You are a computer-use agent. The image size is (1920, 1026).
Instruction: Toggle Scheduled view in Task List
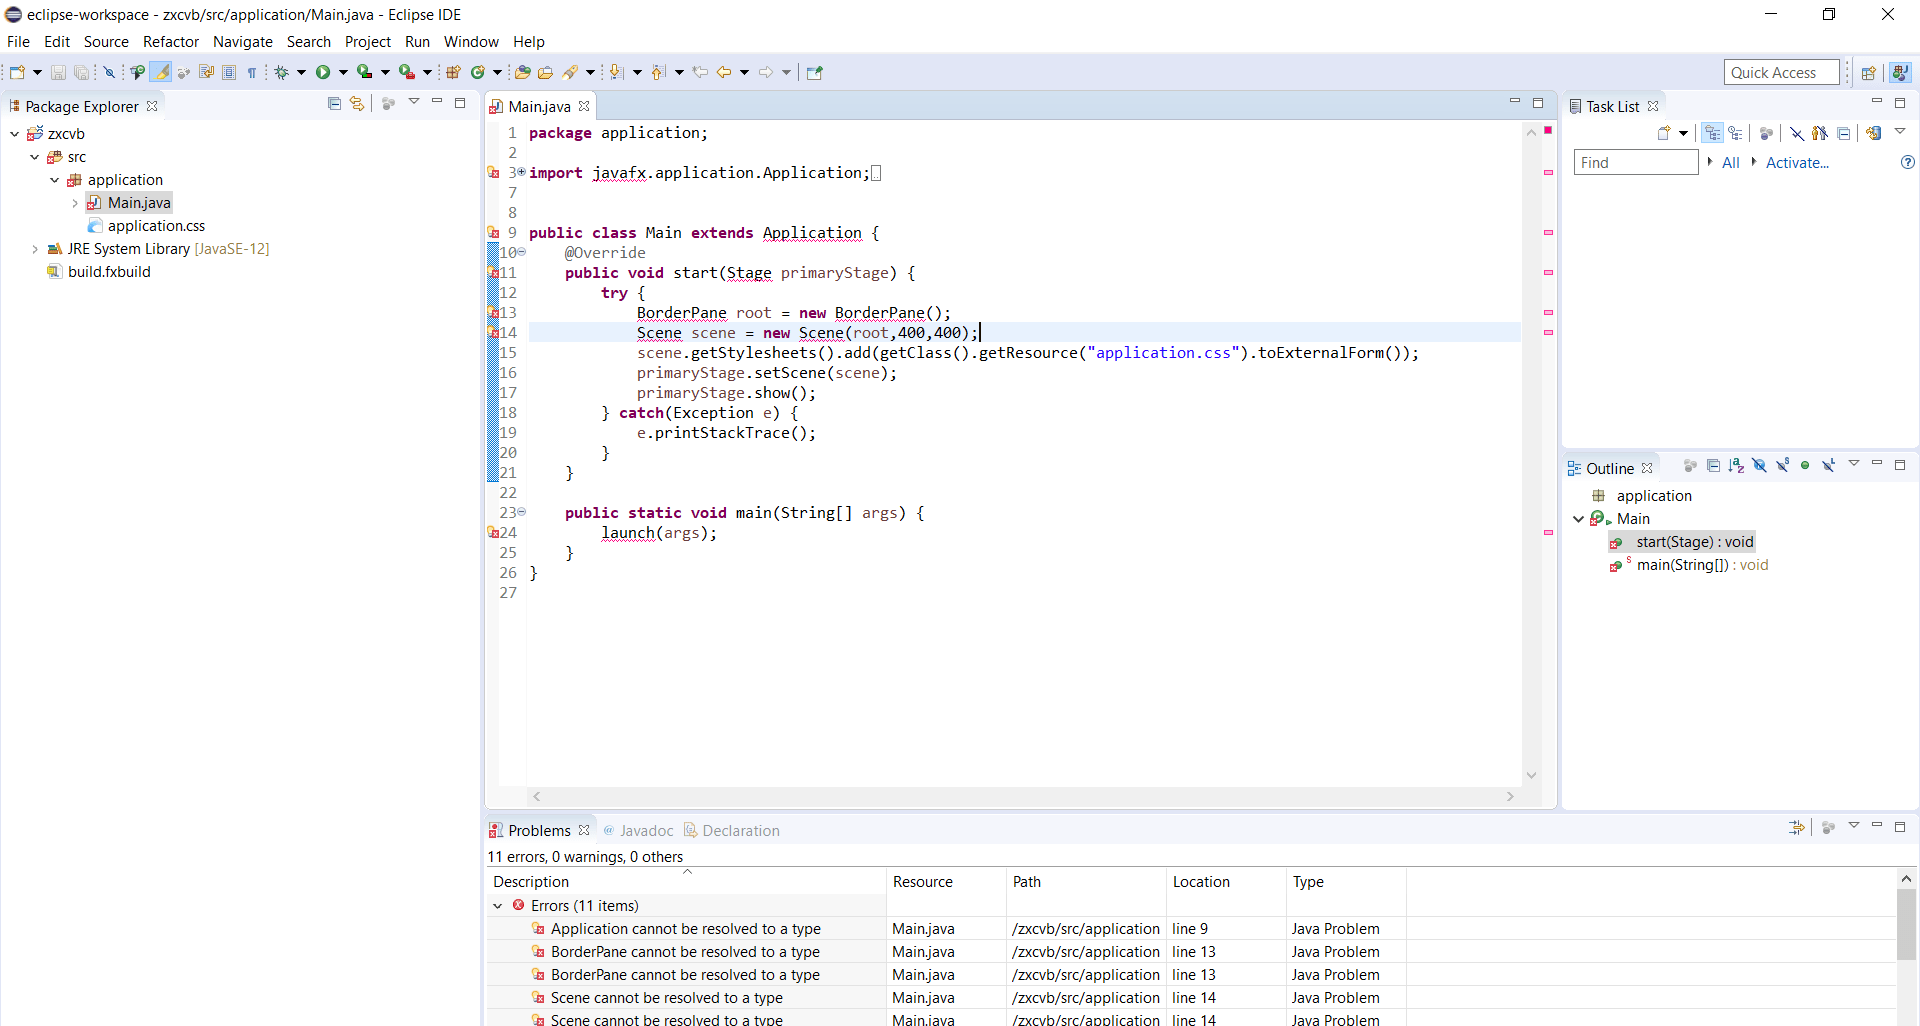tap(1735, 133)
